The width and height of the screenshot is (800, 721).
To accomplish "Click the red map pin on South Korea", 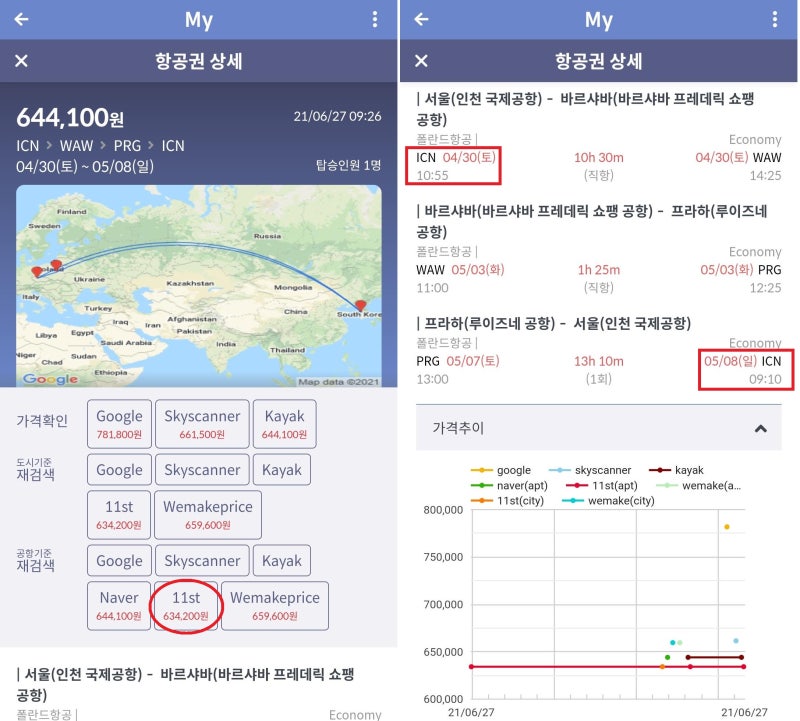I will (x=361, y=305).
